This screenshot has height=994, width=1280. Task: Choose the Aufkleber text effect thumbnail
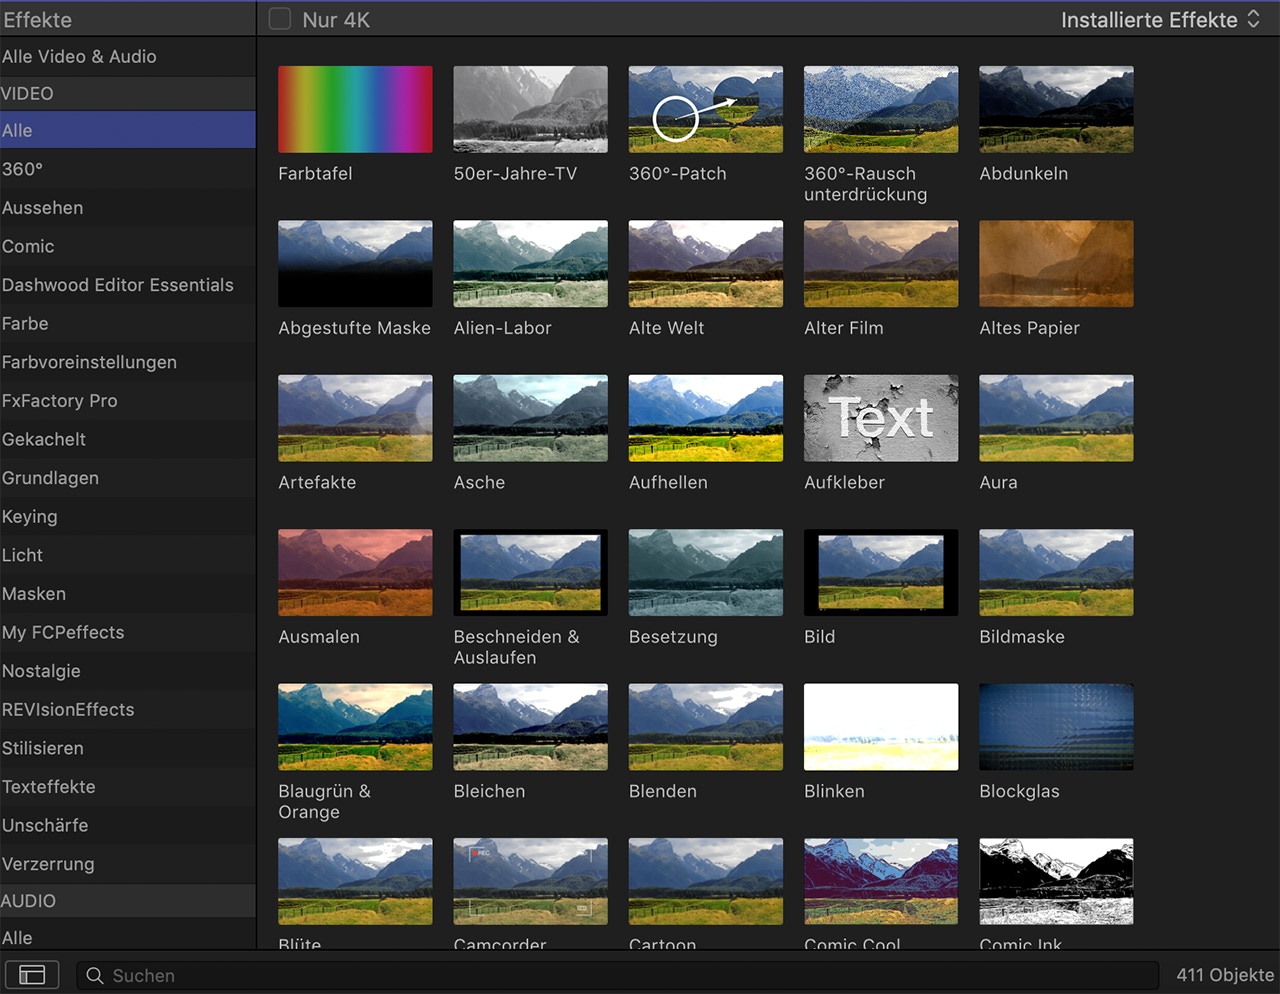880,418
